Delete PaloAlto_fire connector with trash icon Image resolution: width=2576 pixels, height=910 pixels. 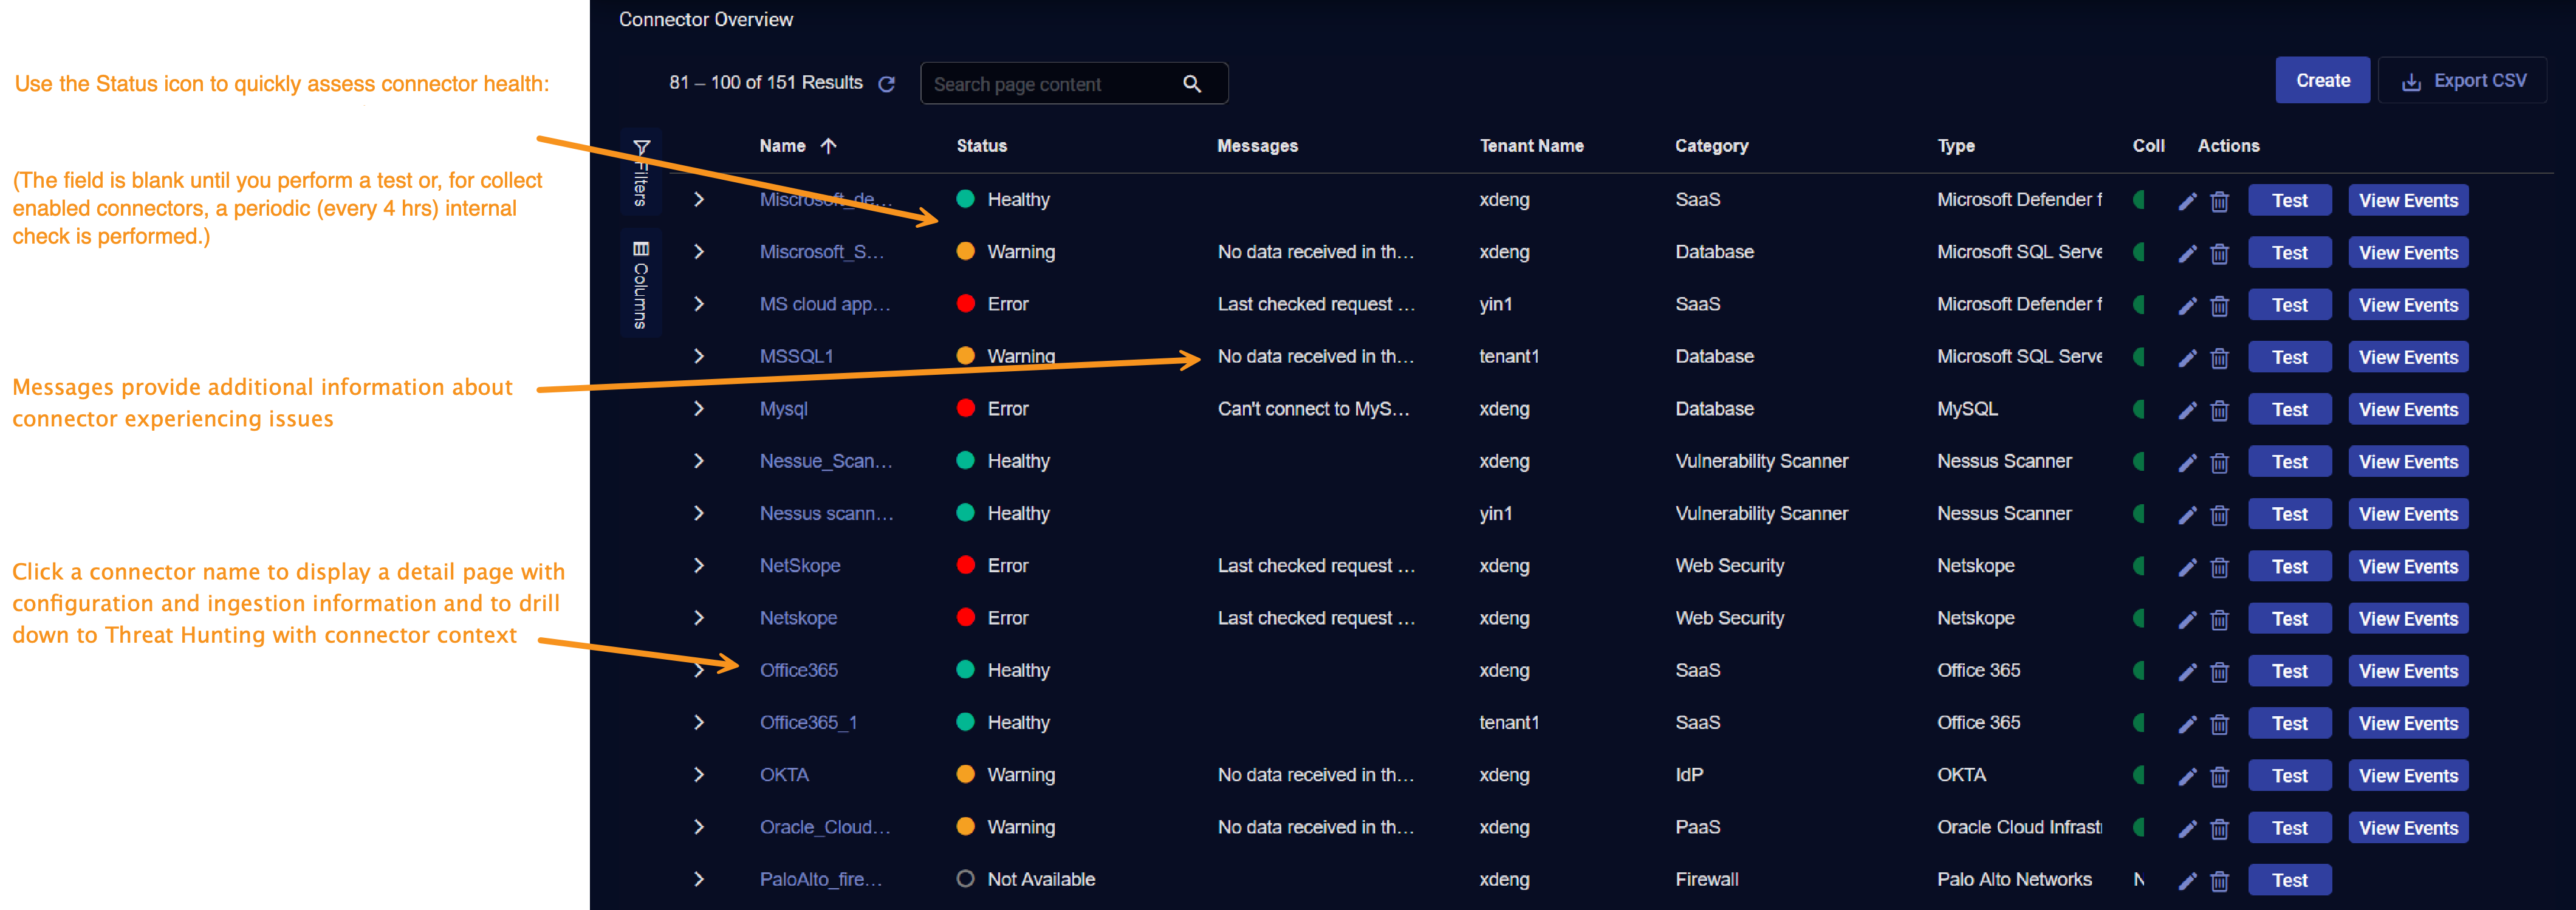coord(2219,881)
